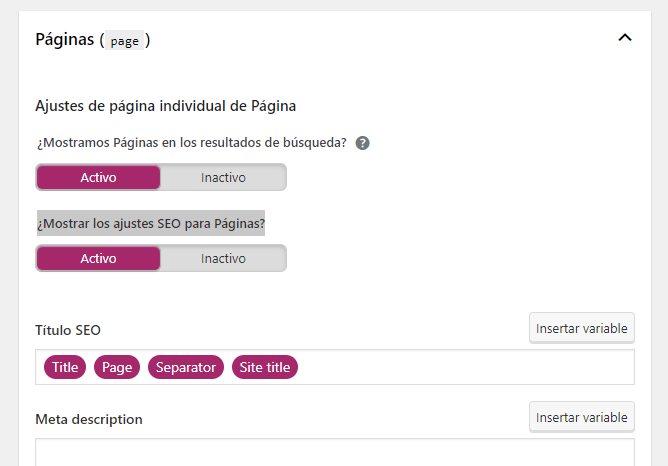Select the Site title variable tag

[265, 367]
